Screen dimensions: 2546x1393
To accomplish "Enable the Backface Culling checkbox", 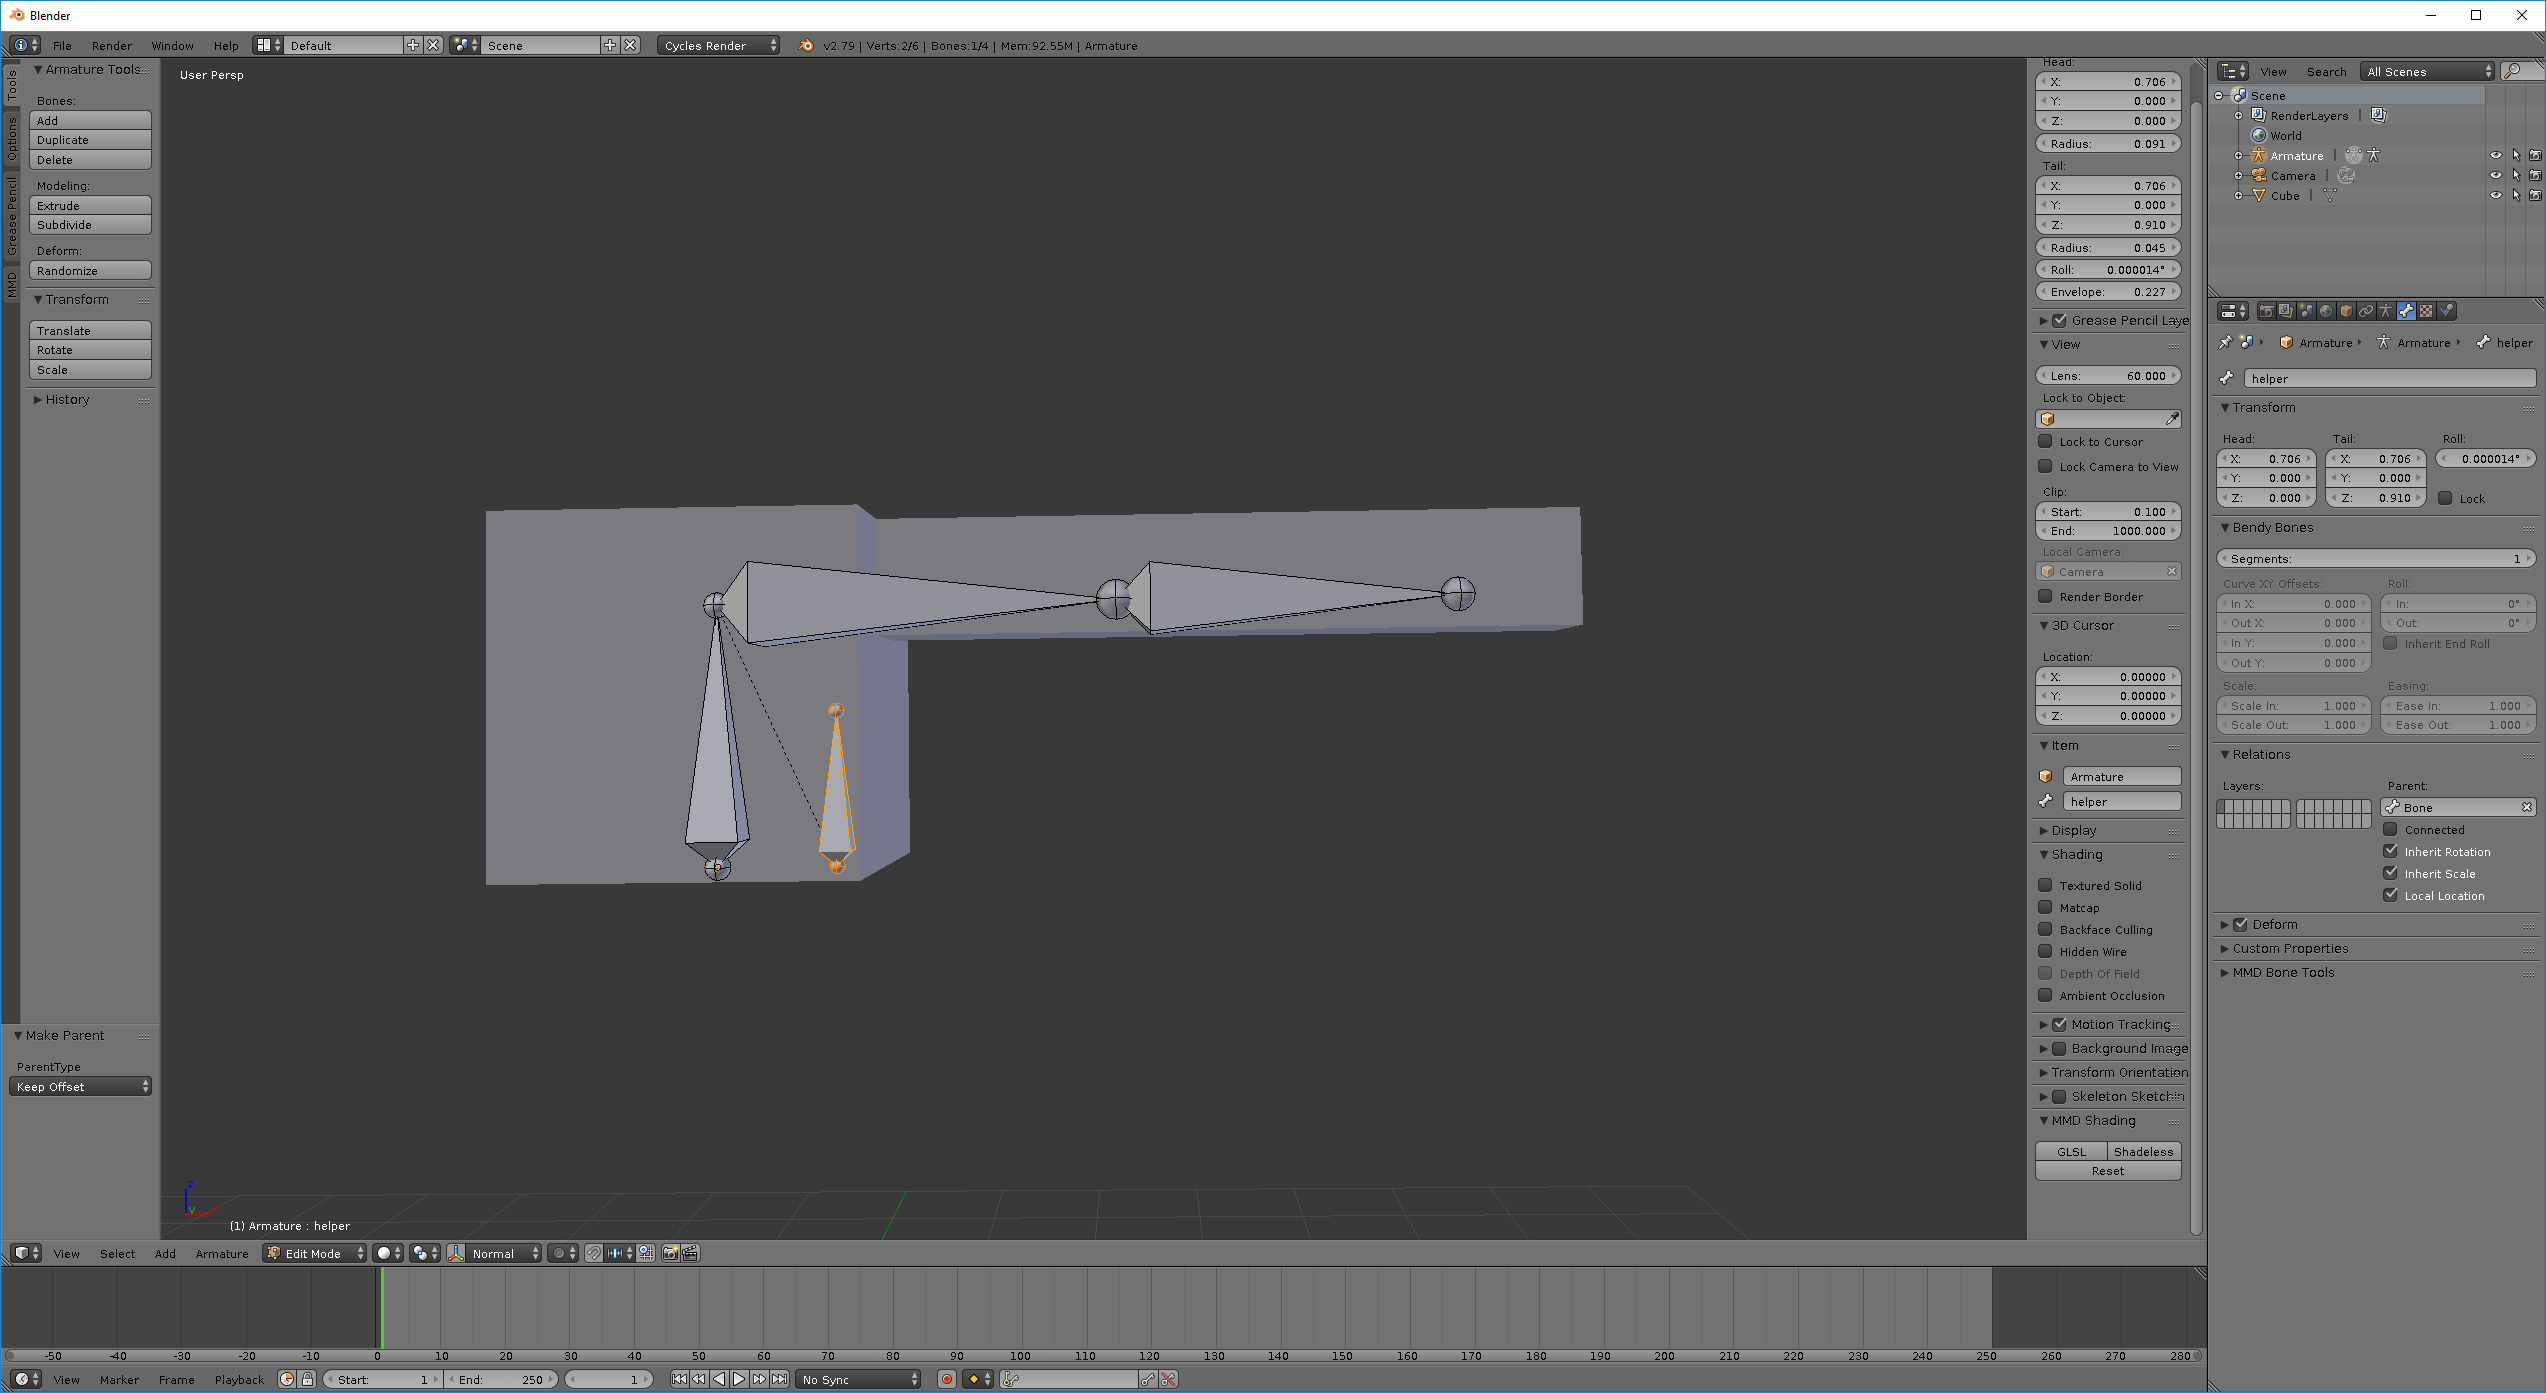I will 2046,929.
